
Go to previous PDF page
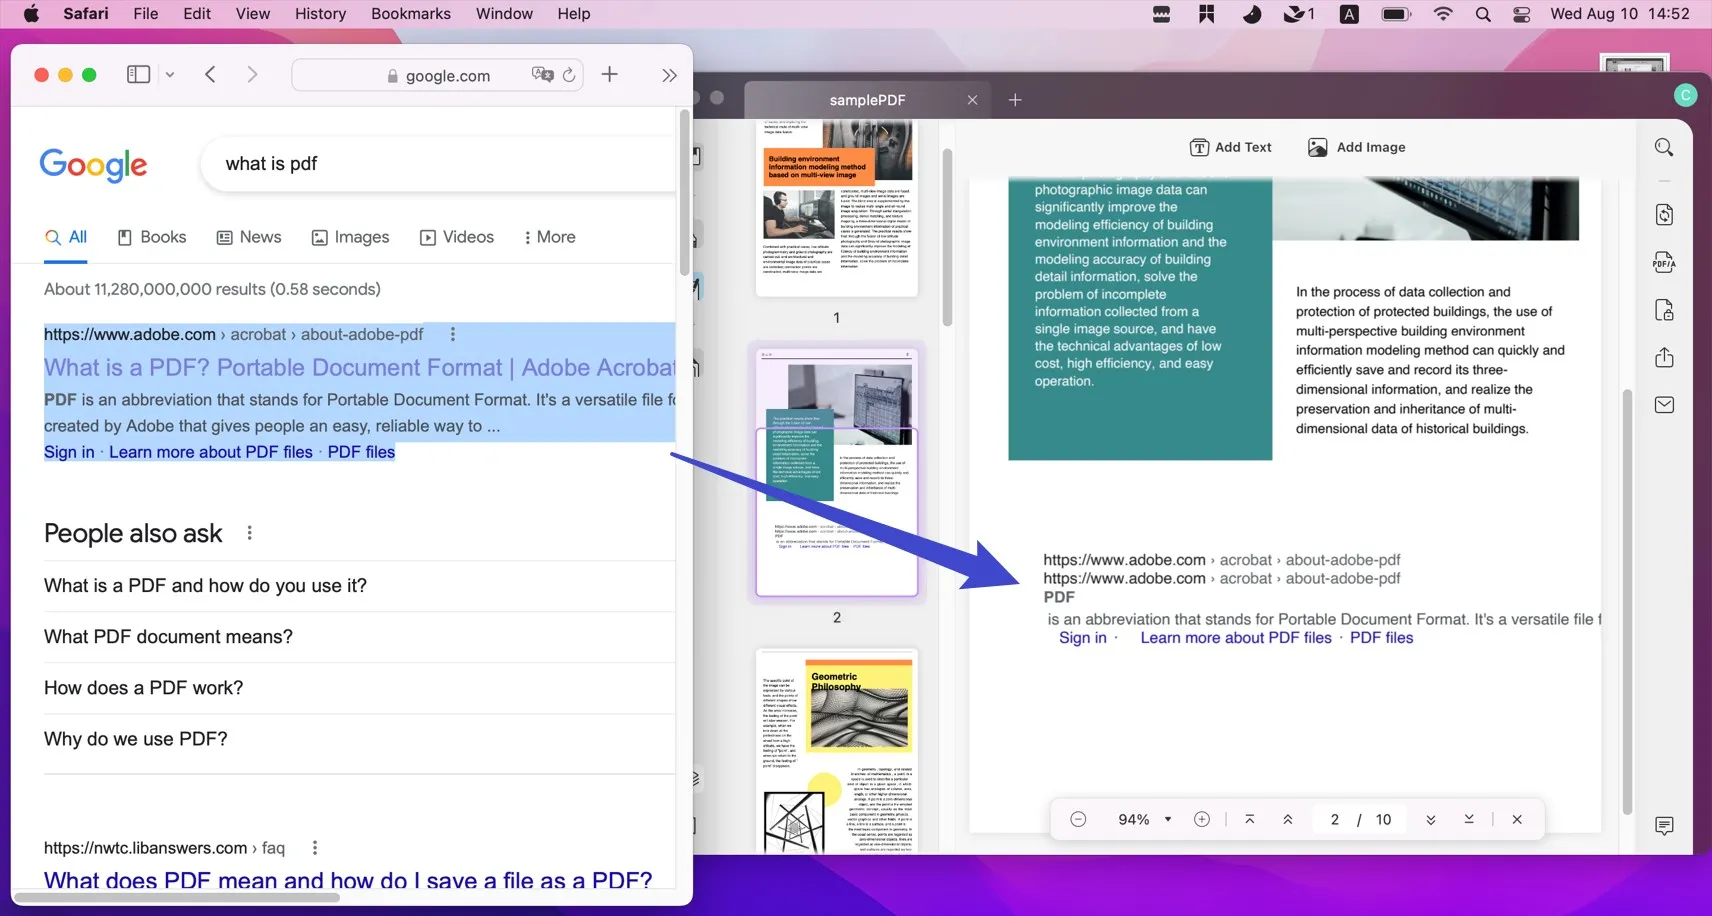point(1288,819)
